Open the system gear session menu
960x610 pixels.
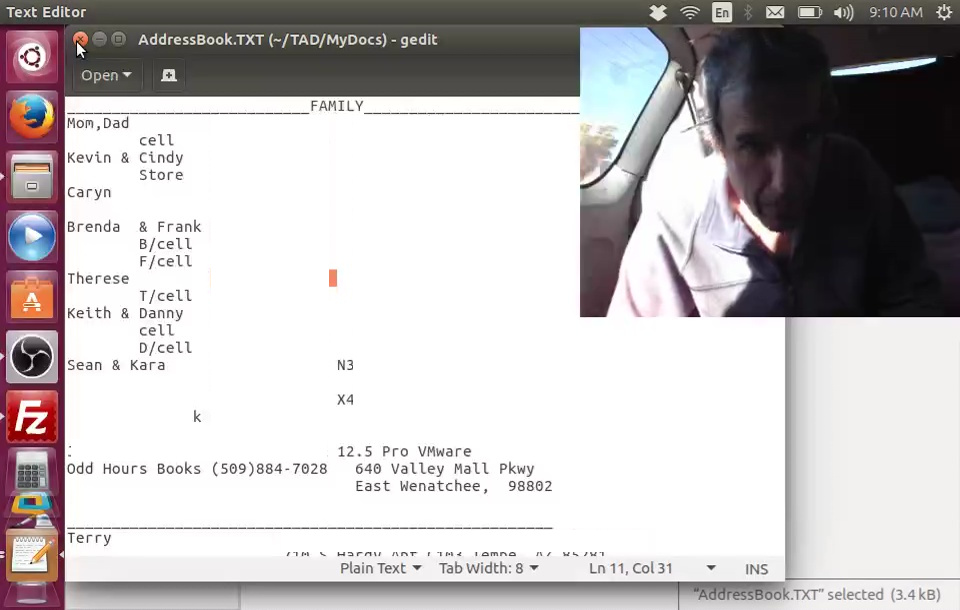[945, 12]
